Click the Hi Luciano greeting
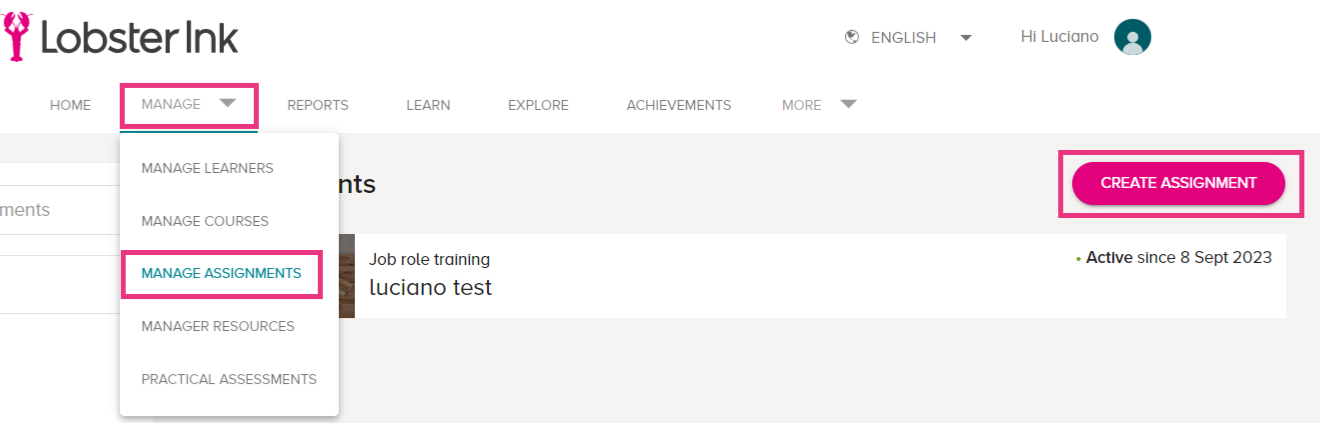The image size is (1320, 423). [1059, 37]
